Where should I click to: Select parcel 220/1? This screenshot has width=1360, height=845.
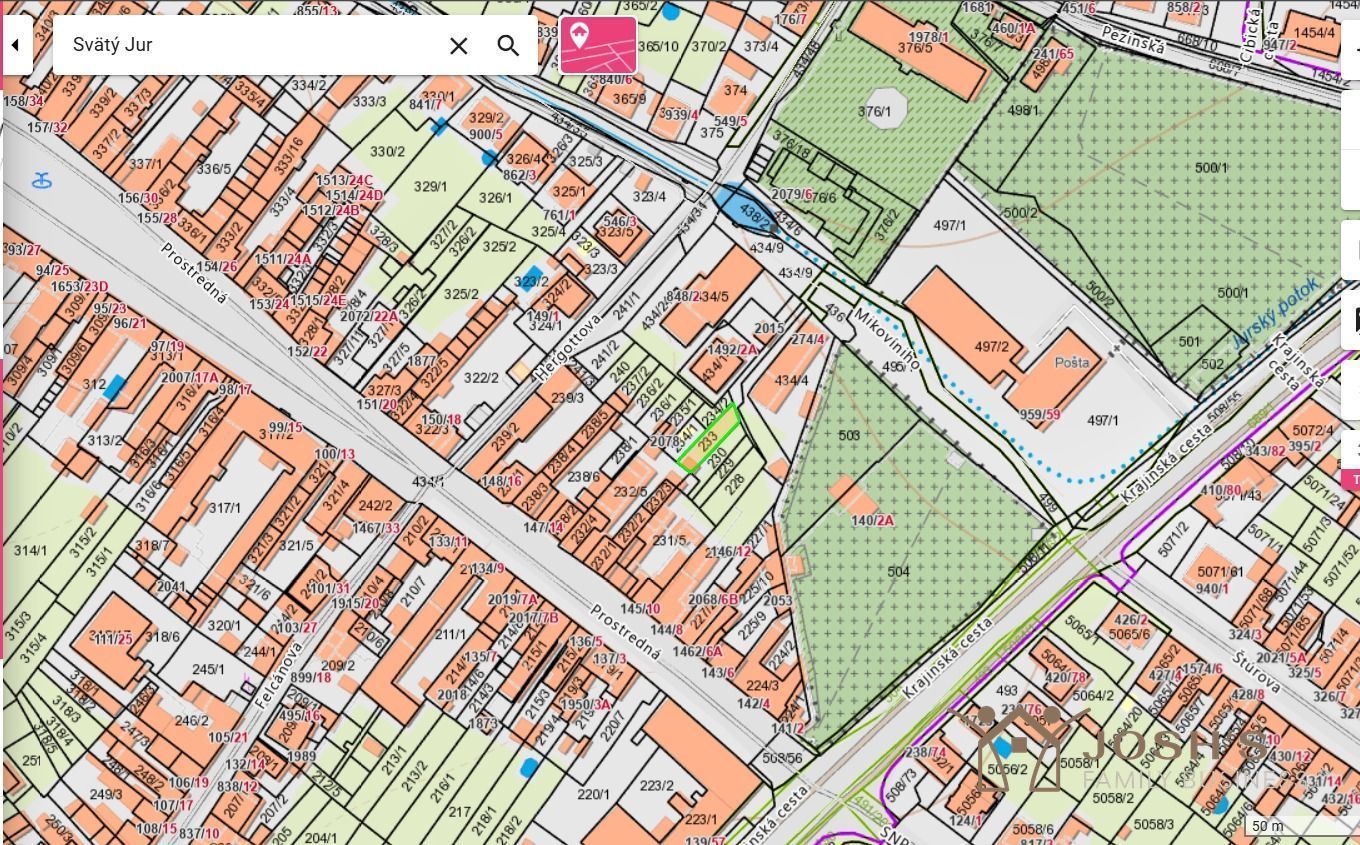[592, 794]
